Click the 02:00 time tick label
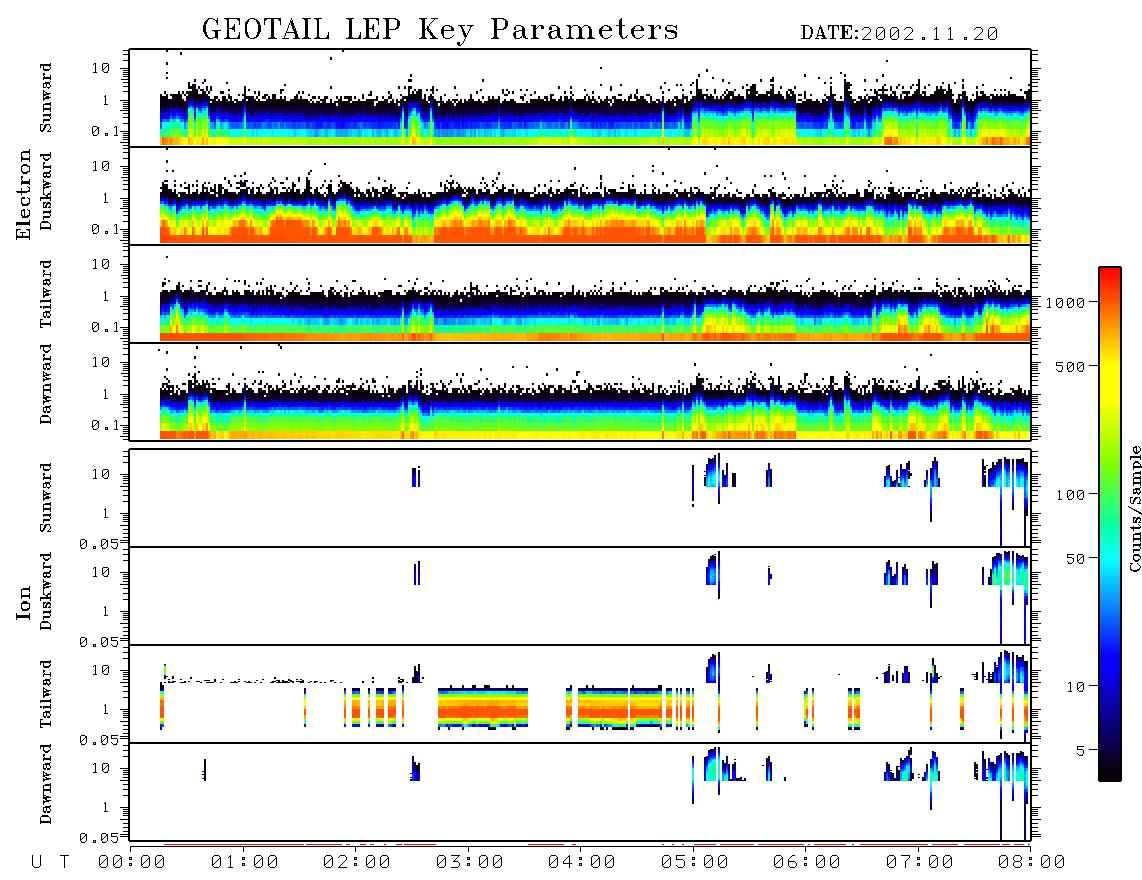1142x880 pixels. point(357,863)
